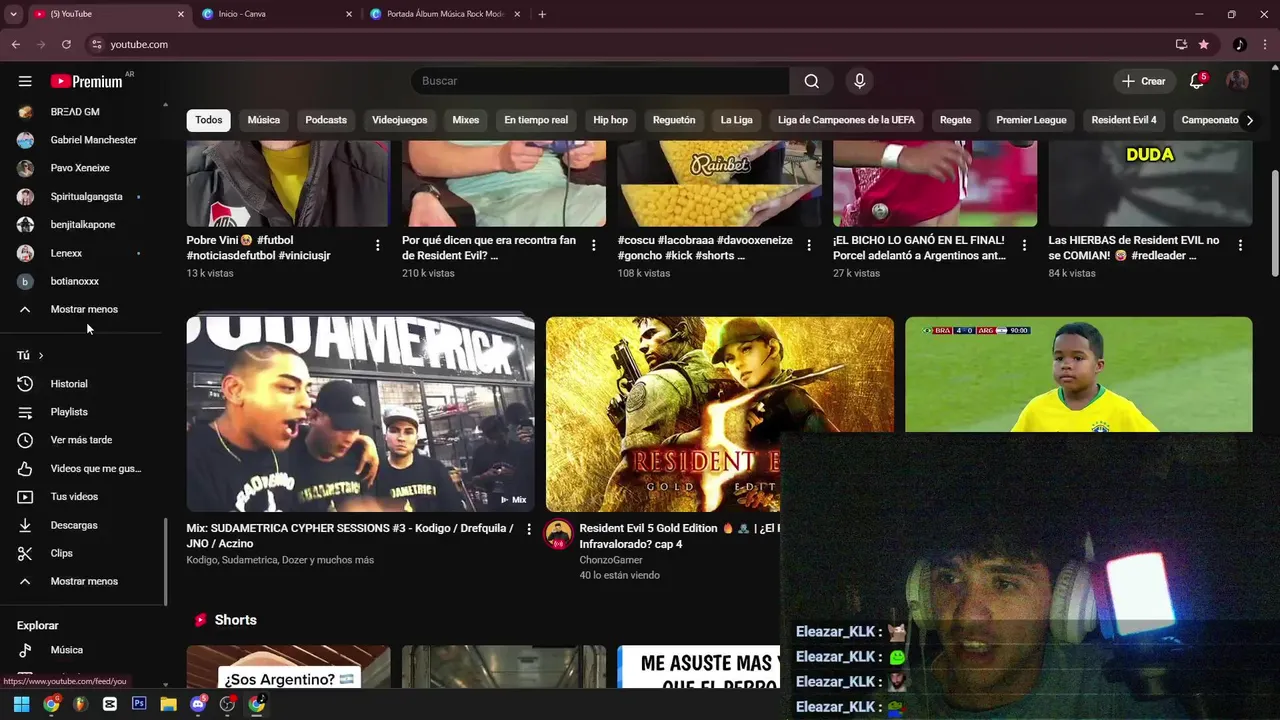This screenshot has height=720, width=1280.
Task: Open options for Pobre Vini short
Action: 377,245
